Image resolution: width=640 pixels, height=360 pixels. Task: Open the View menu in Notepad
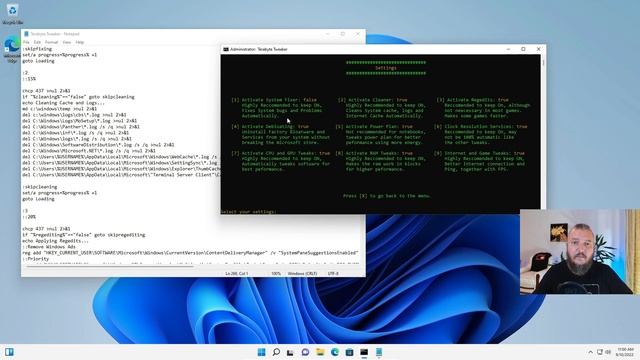(67, 42)
